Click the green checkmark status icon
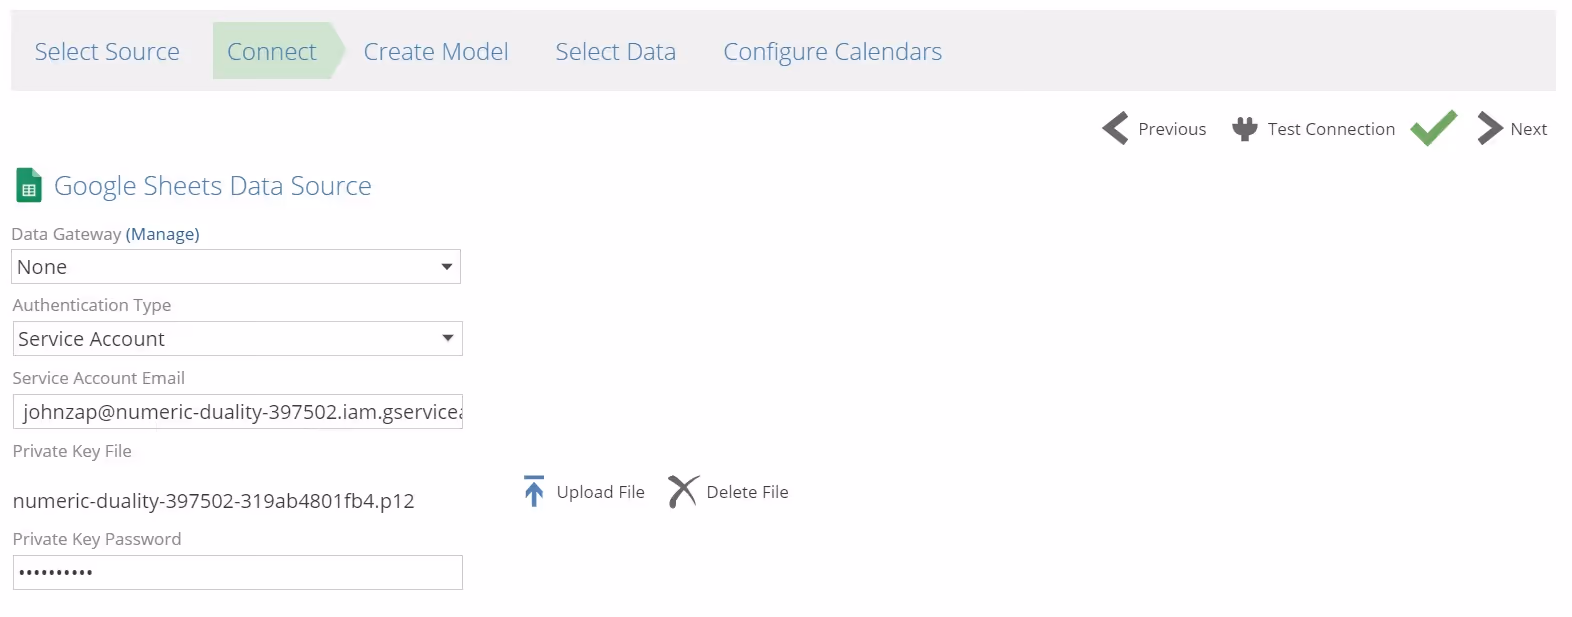The width and height of the screenshot is (1572, 617). click(x=1433, y=128)
